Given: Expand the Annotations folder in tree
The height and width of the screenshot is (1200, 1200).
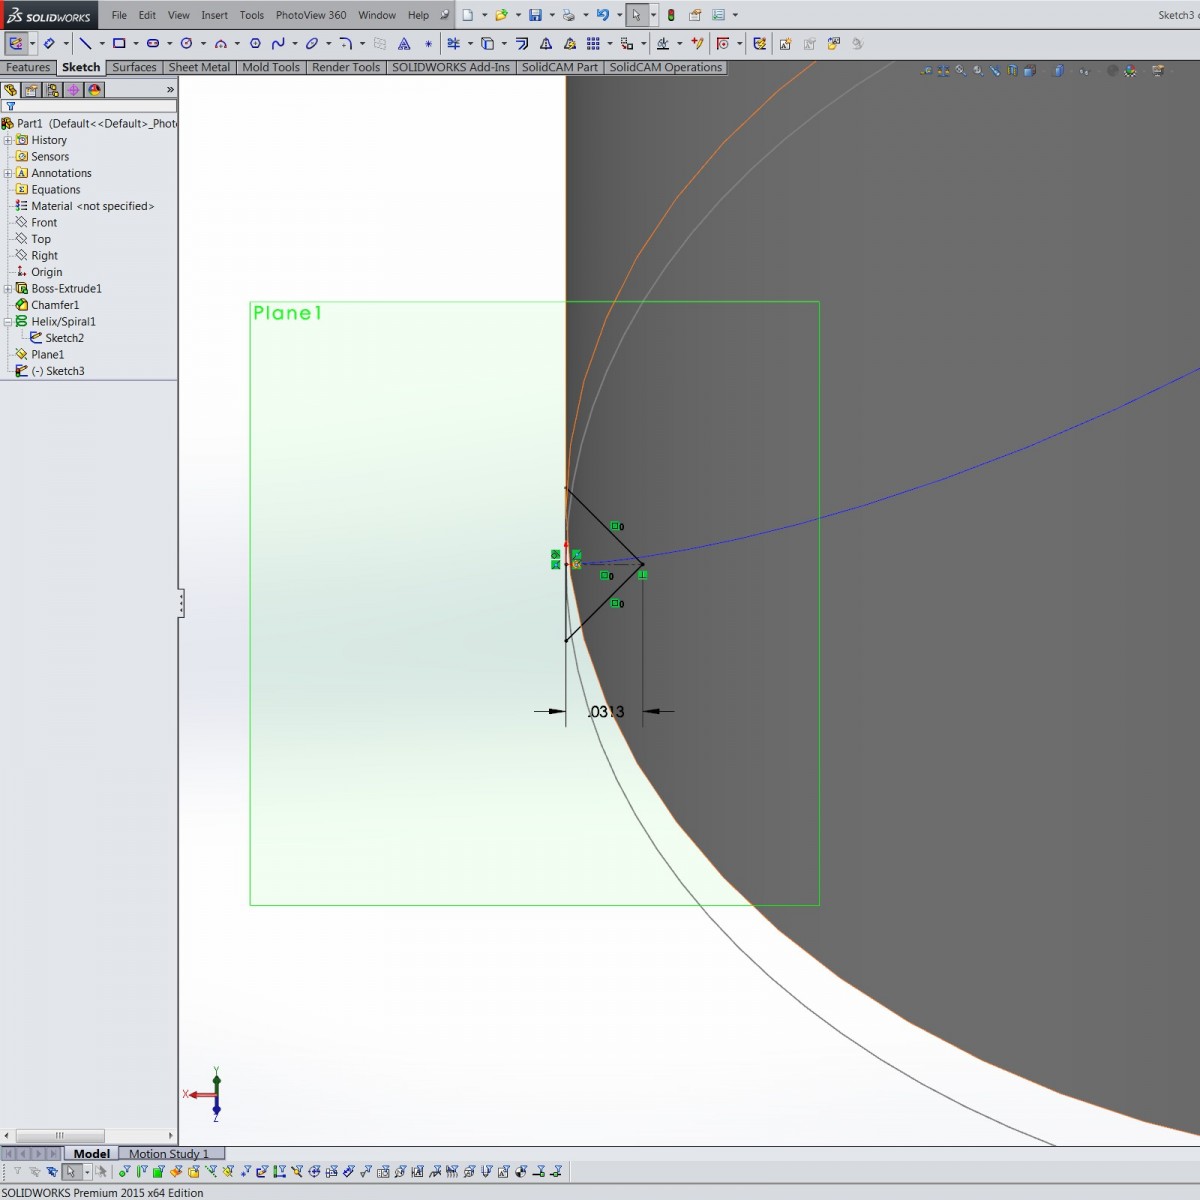Looking at the screenshot, I should point(8,173).
